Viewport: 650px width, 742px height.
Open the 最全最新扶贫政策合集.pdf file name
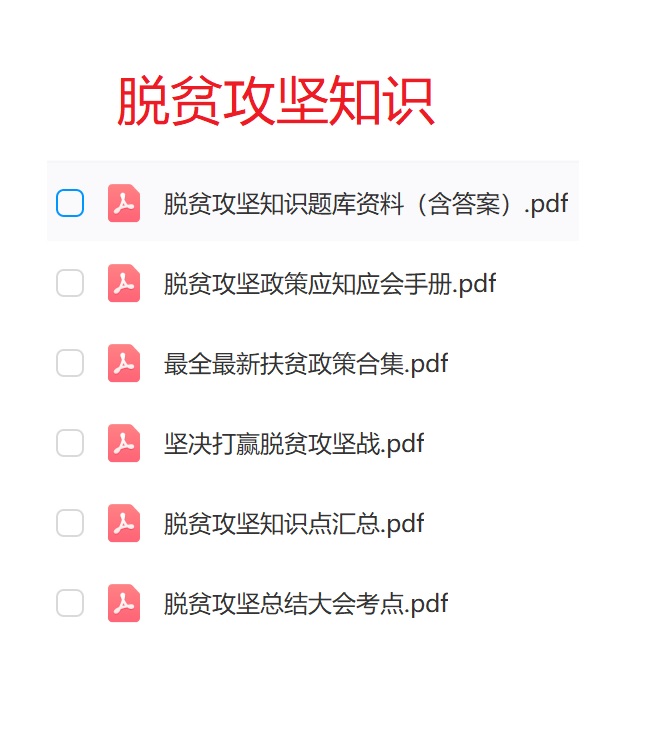(306, 364)
